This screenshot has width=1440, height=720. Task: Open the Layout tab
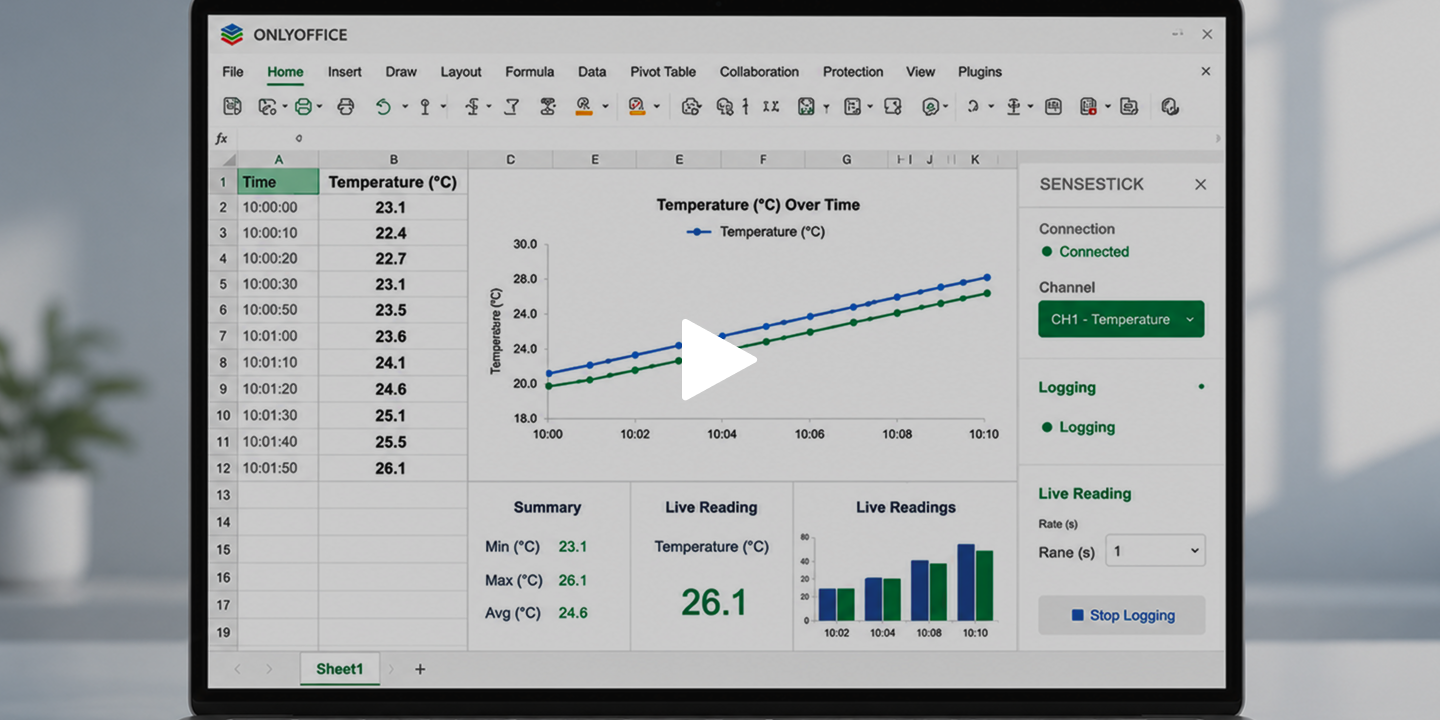pos(461,72)
